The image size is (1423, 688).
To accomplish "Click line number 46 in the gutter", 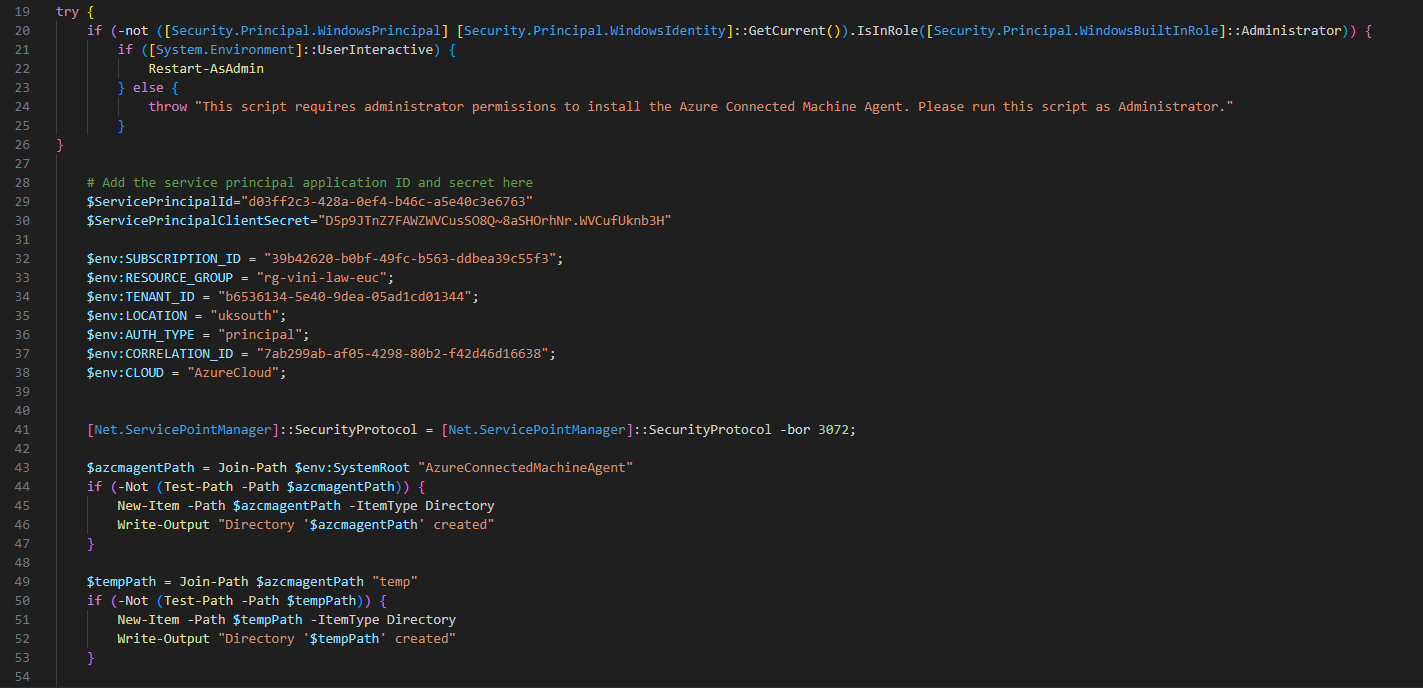I will coord(21,524).
